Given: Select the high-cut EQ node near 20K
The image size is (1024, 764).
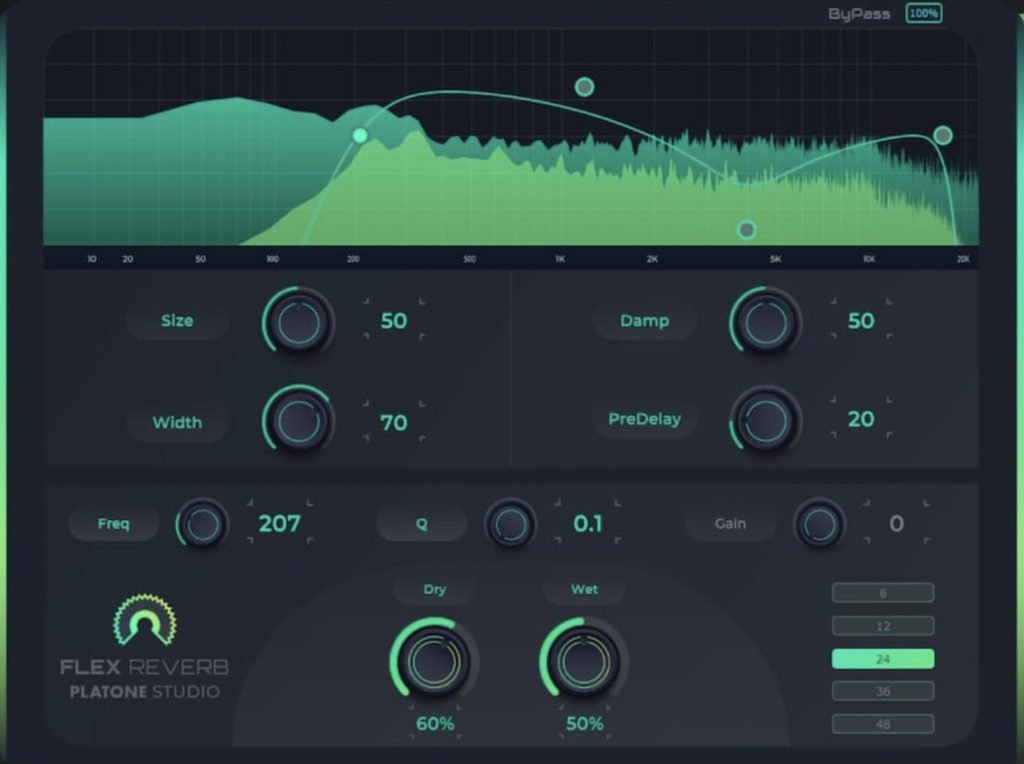Looking at the screenshot, I should [x=942, y=135].
